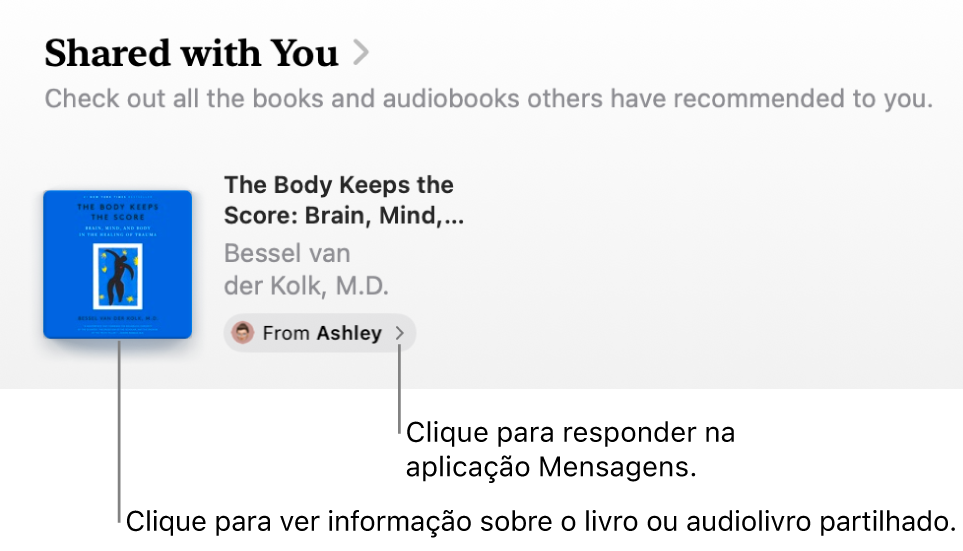Click the title text printed on book cover
963x551 pixels.
[x=117, y=211]
